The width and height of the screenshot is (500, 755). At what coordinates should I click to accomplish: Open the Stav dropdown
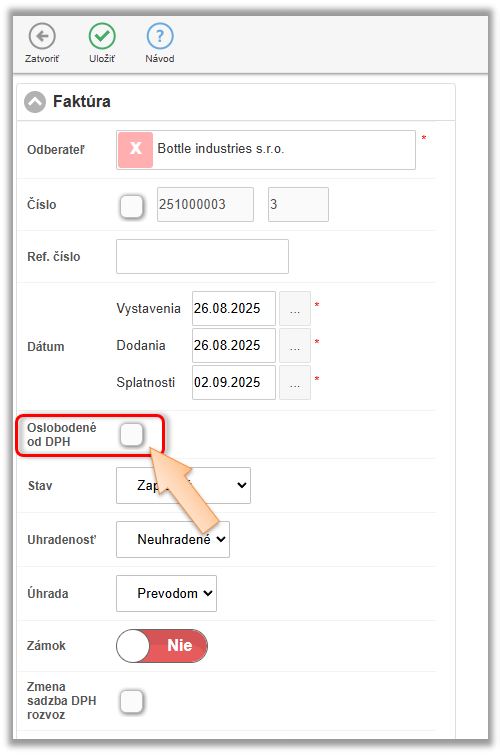point(184,485)
